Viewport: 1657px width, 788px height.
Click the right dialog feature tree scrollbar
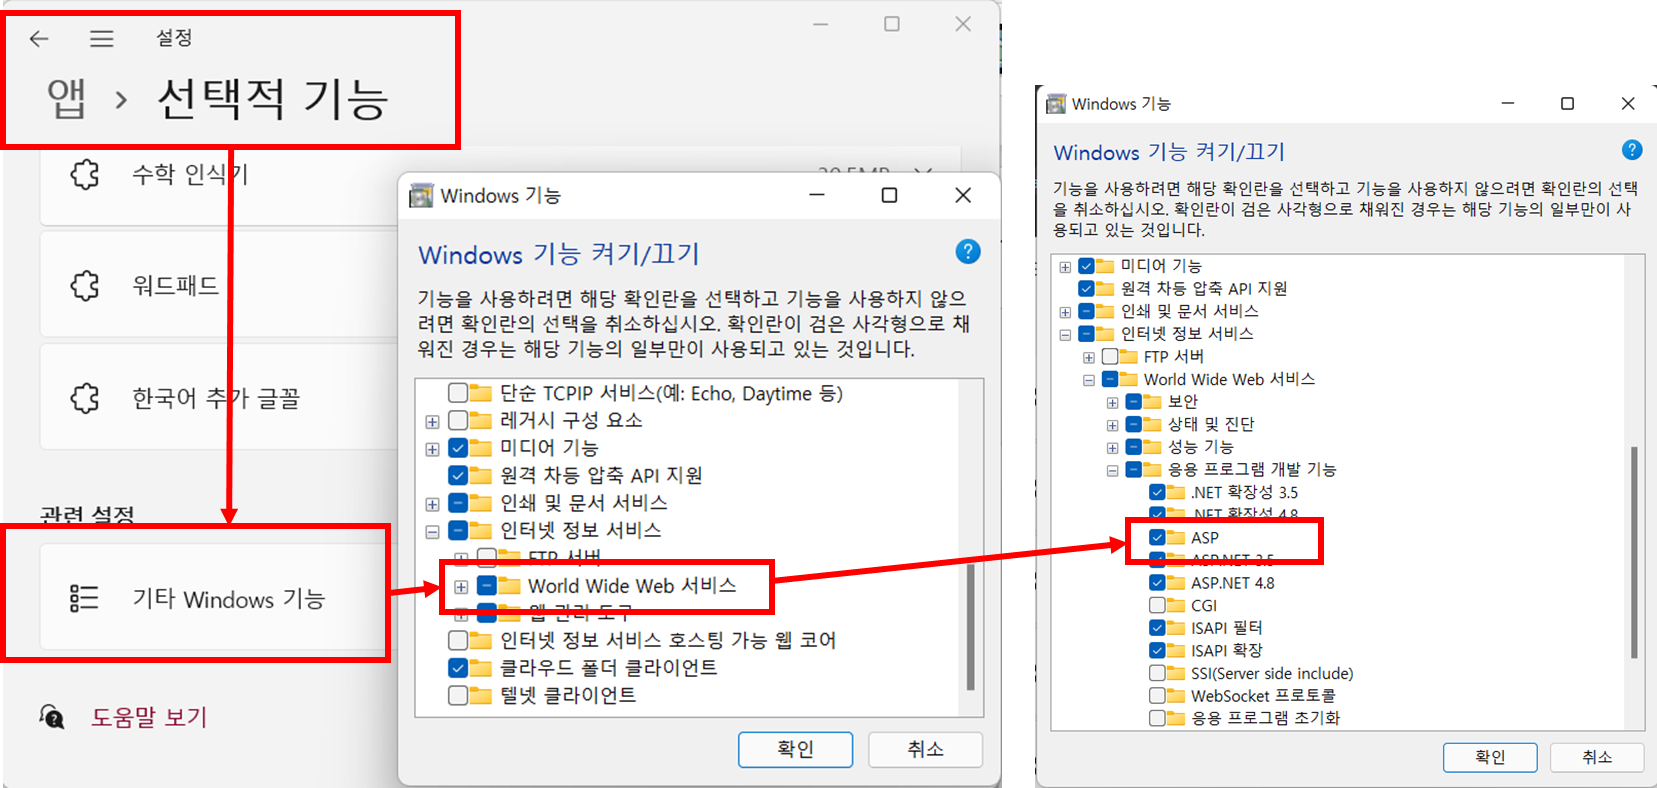[1634, 552]
